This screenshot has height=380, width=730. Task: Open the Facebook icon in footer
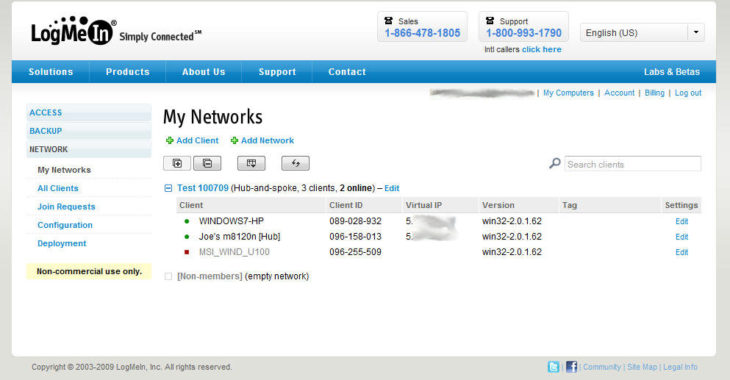click(571, 367)
